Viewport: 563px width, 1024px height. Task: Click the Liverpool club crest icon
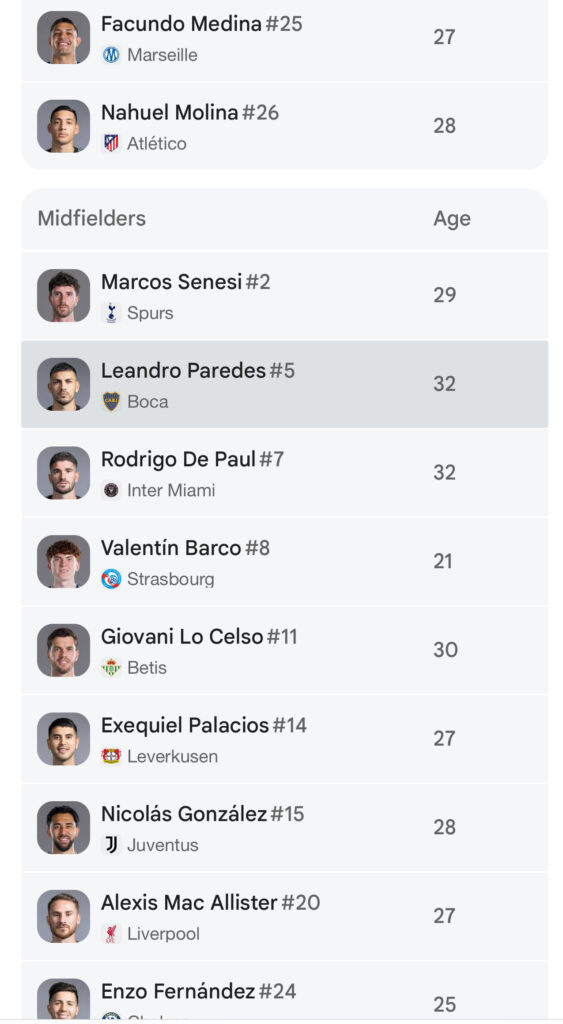tap(111, 934)
